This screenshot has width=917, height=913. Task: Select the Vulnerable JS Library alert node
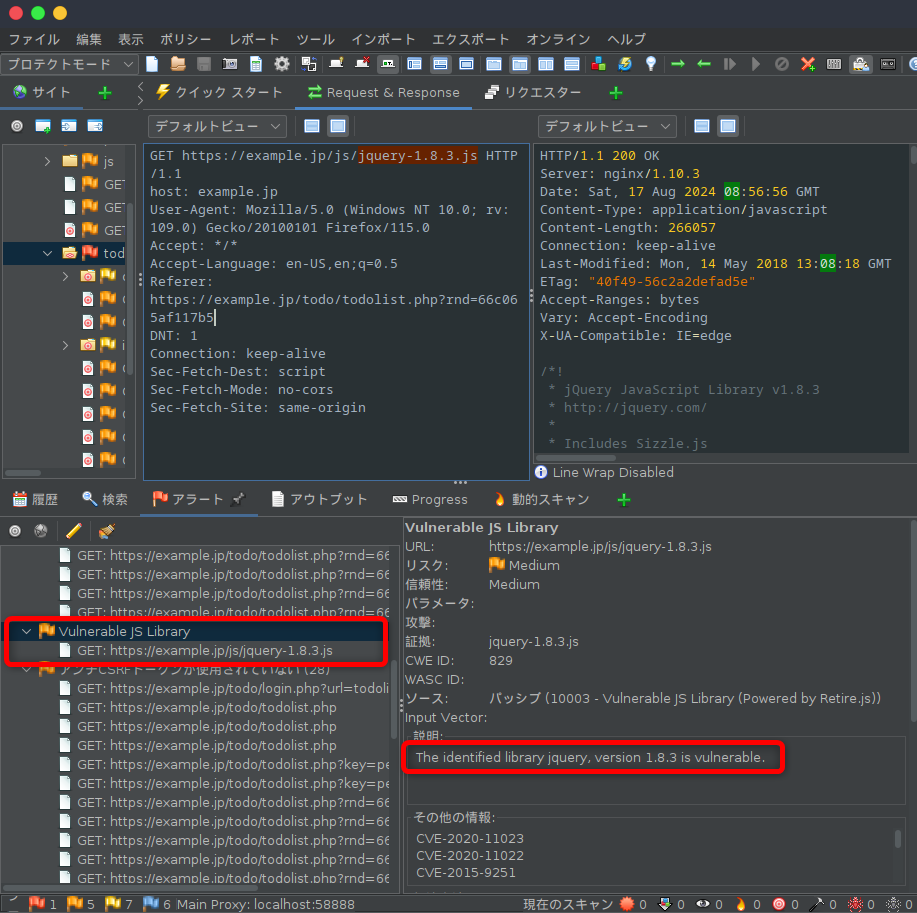point(124,631)
